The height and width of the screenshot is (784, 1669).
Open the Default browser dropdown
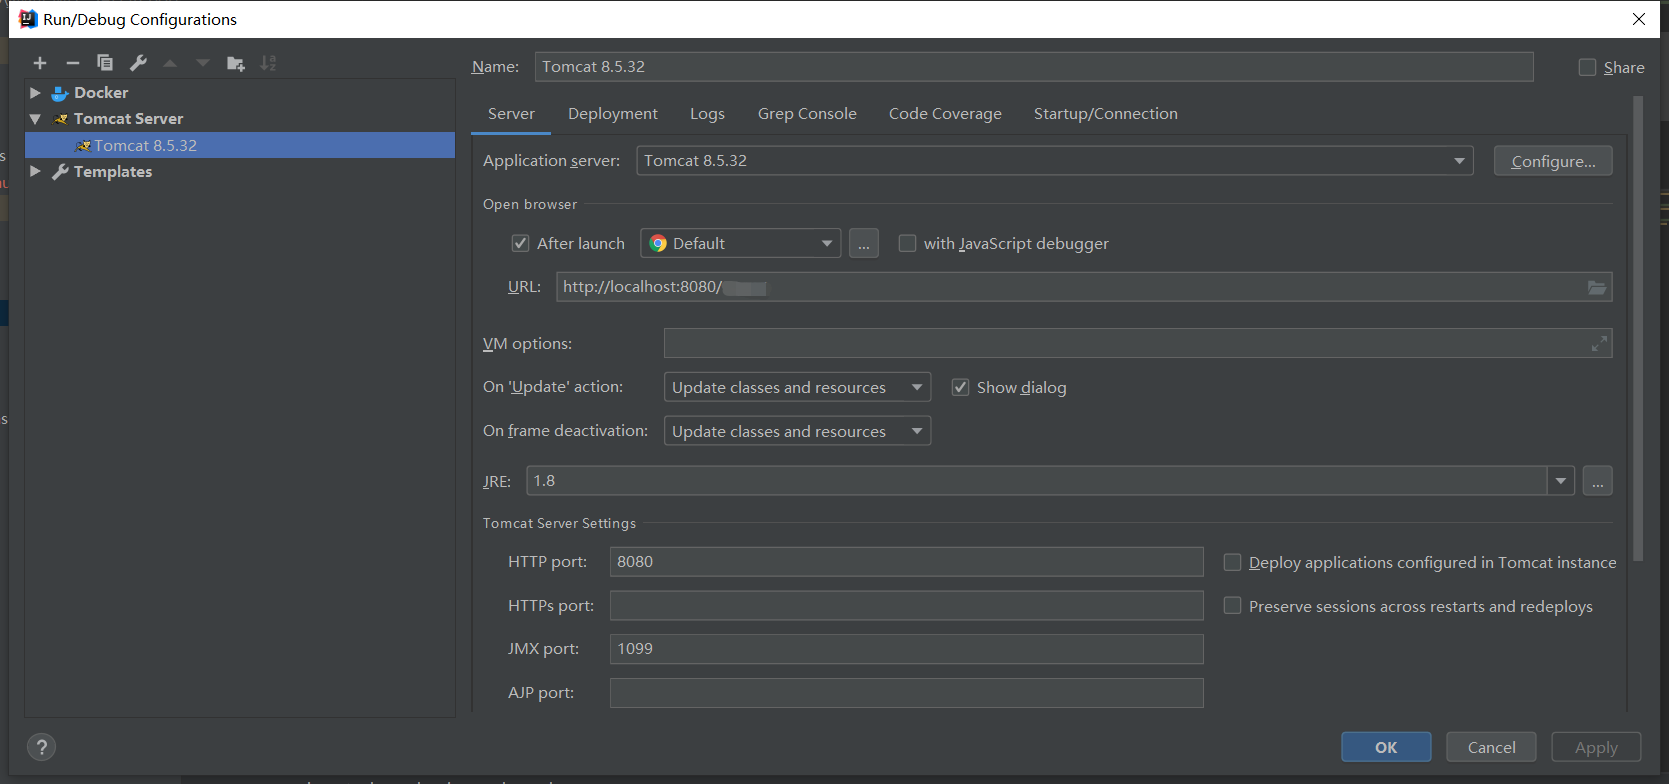[740, 243]
